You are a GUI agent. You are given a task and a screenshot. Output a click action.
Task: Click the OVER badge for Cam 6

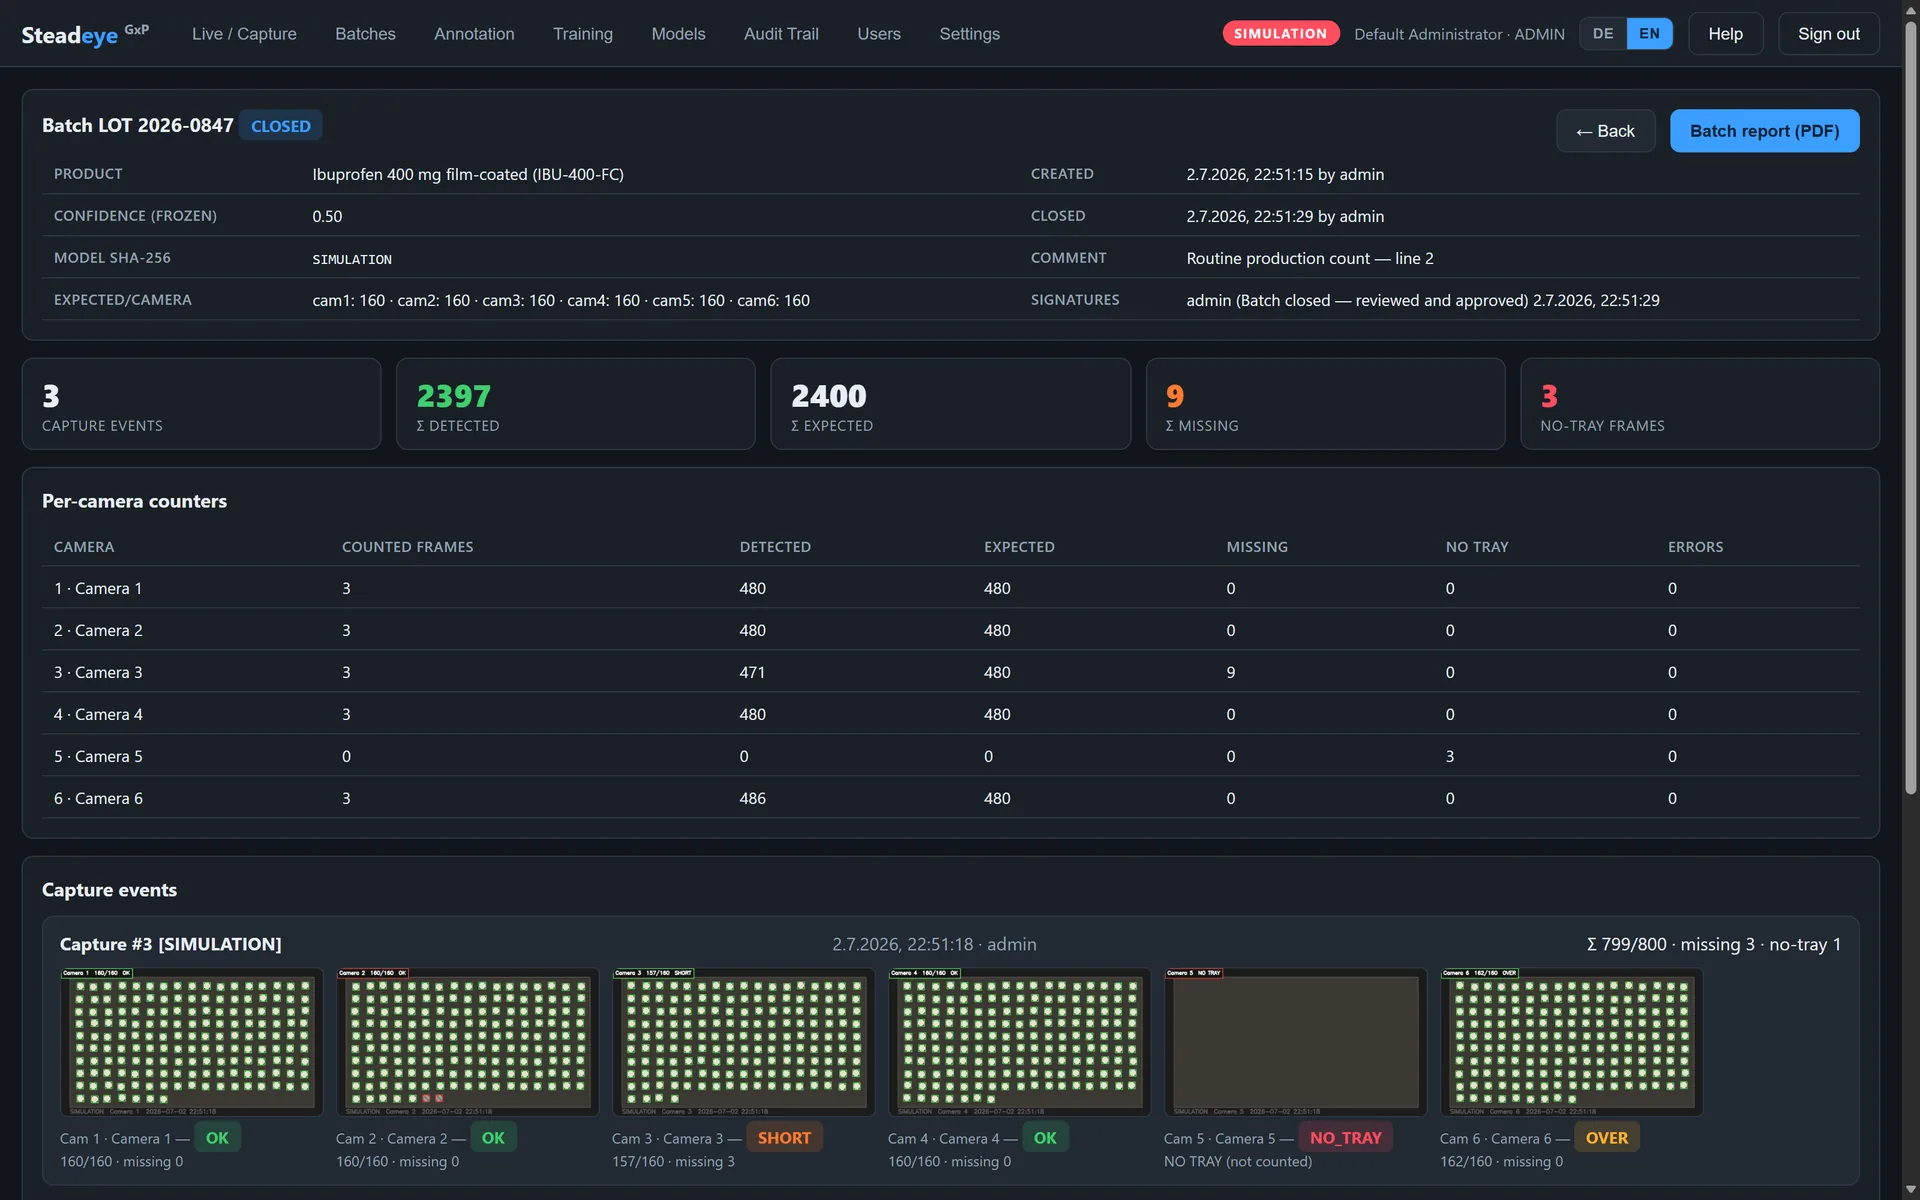[1607, 1138]
